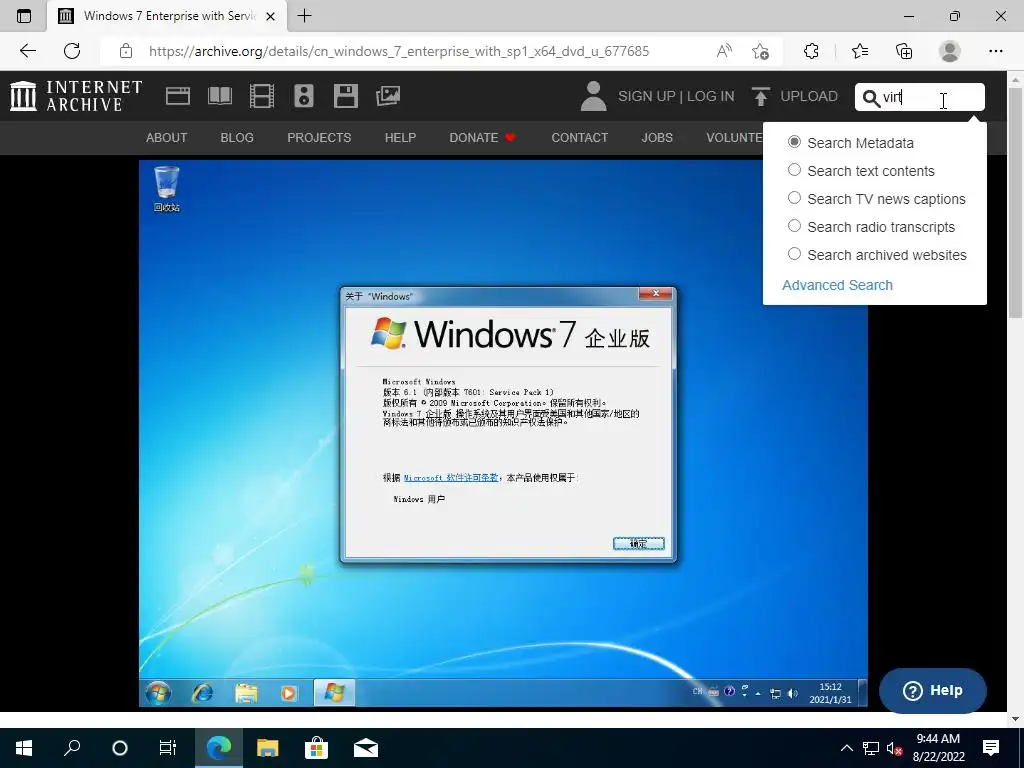Open Task View on taskbar
Viewport: 1024px width, 768px height.
[168, 748]
